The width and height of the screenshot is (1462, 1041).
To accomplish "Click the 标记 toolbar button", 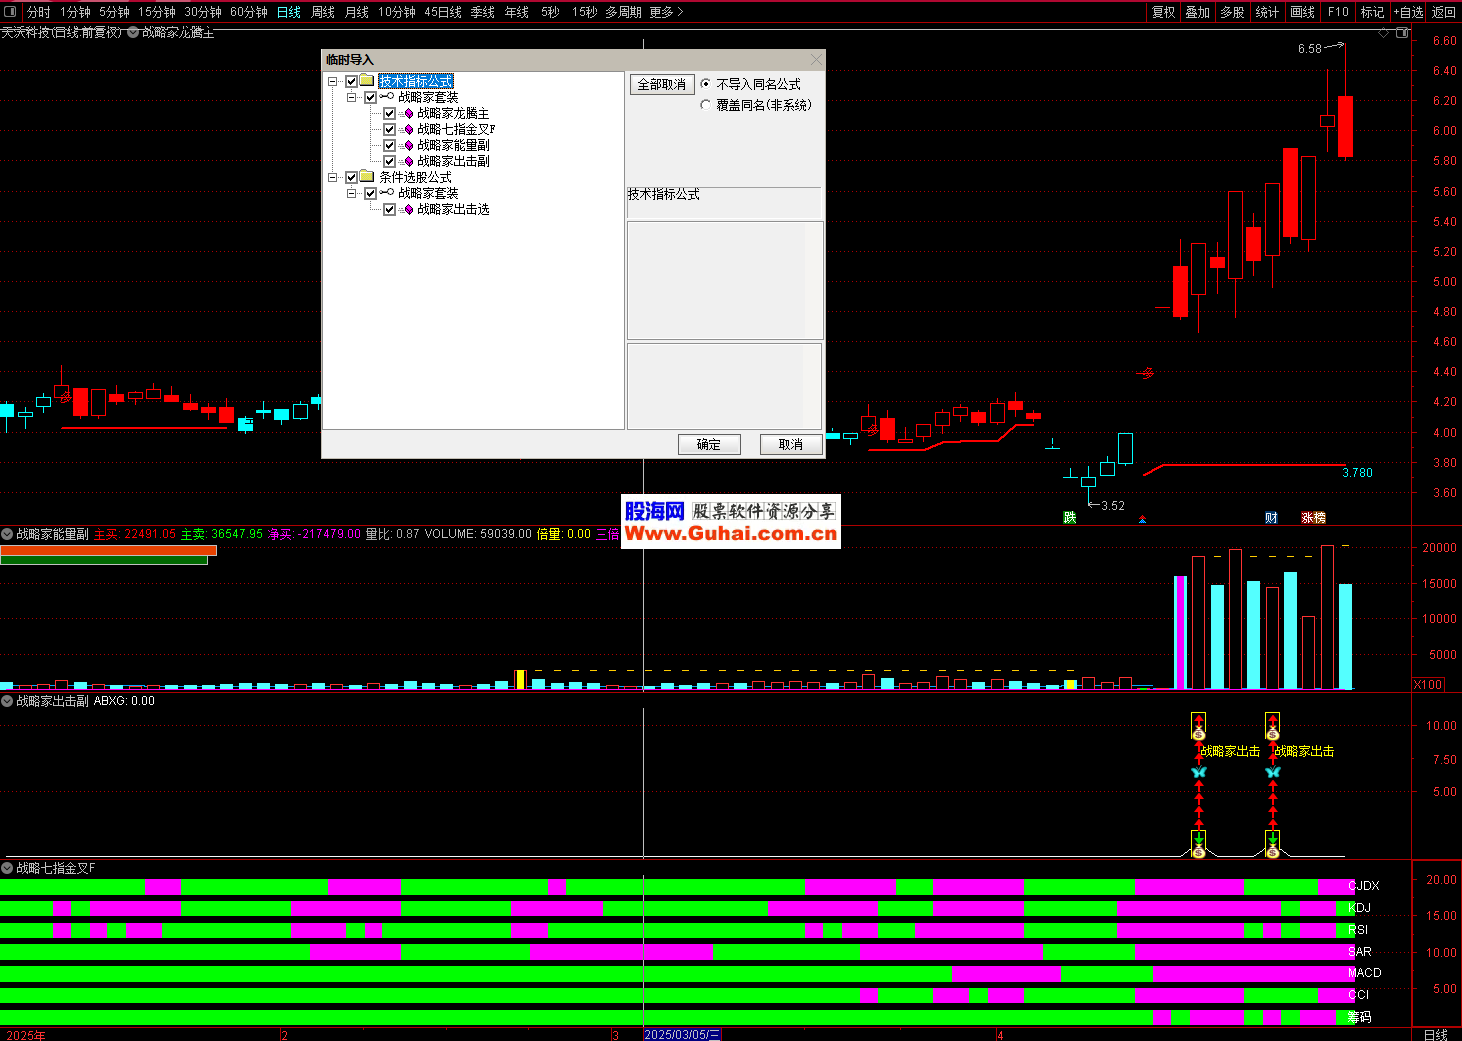I will click(1373, 12).
